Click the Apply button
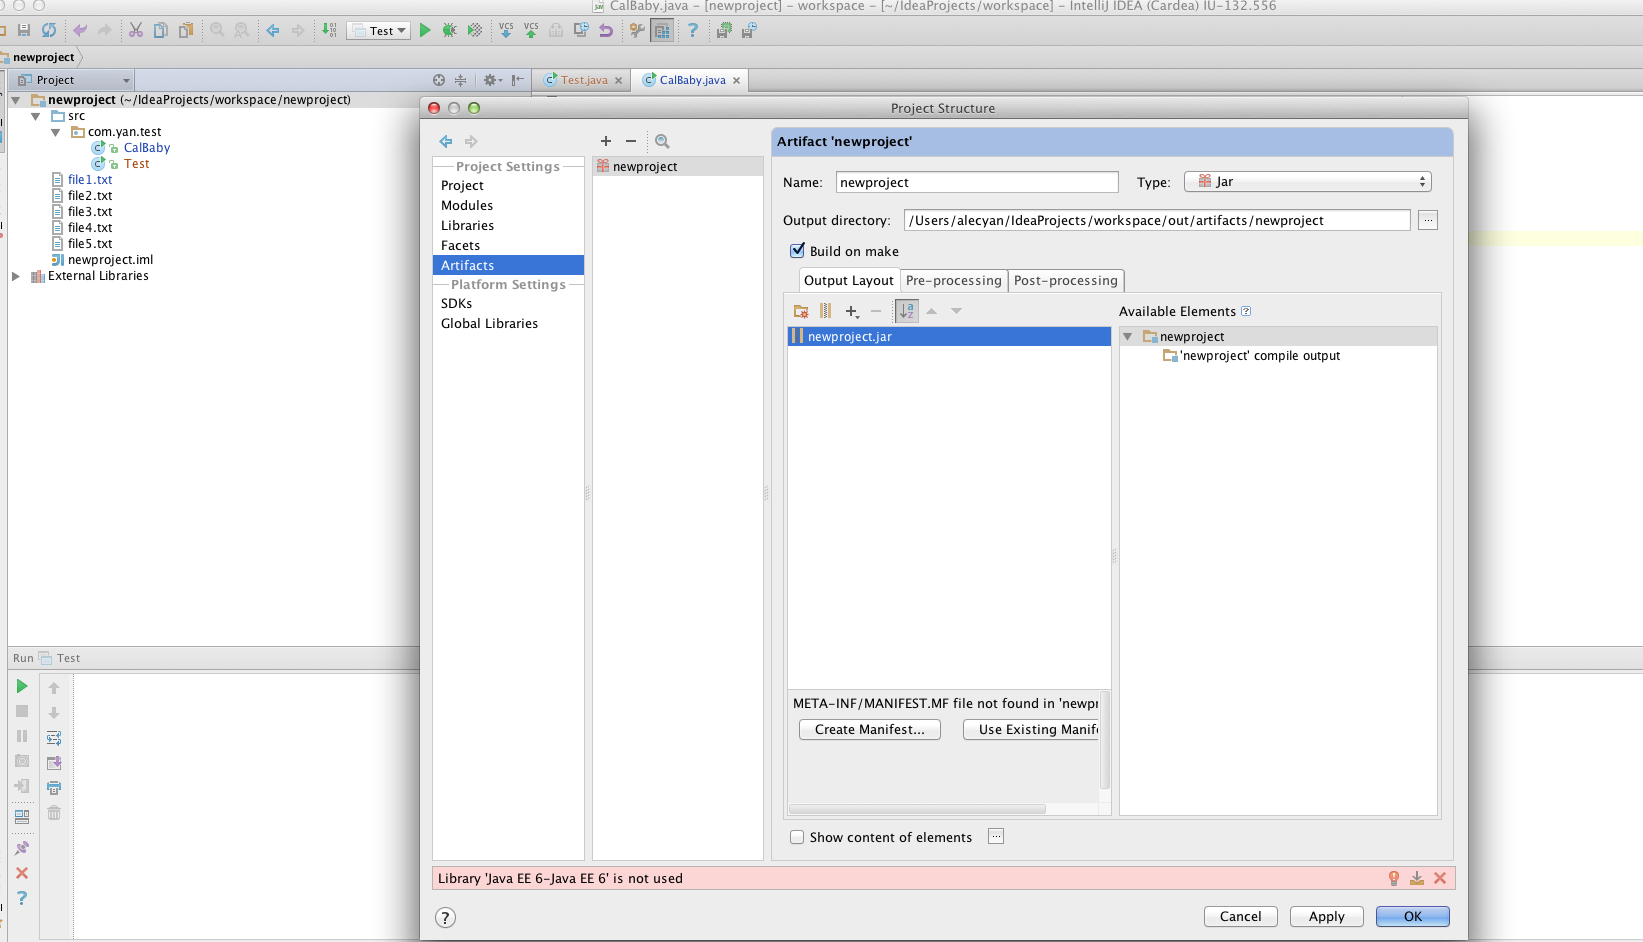 [1326, 916]
